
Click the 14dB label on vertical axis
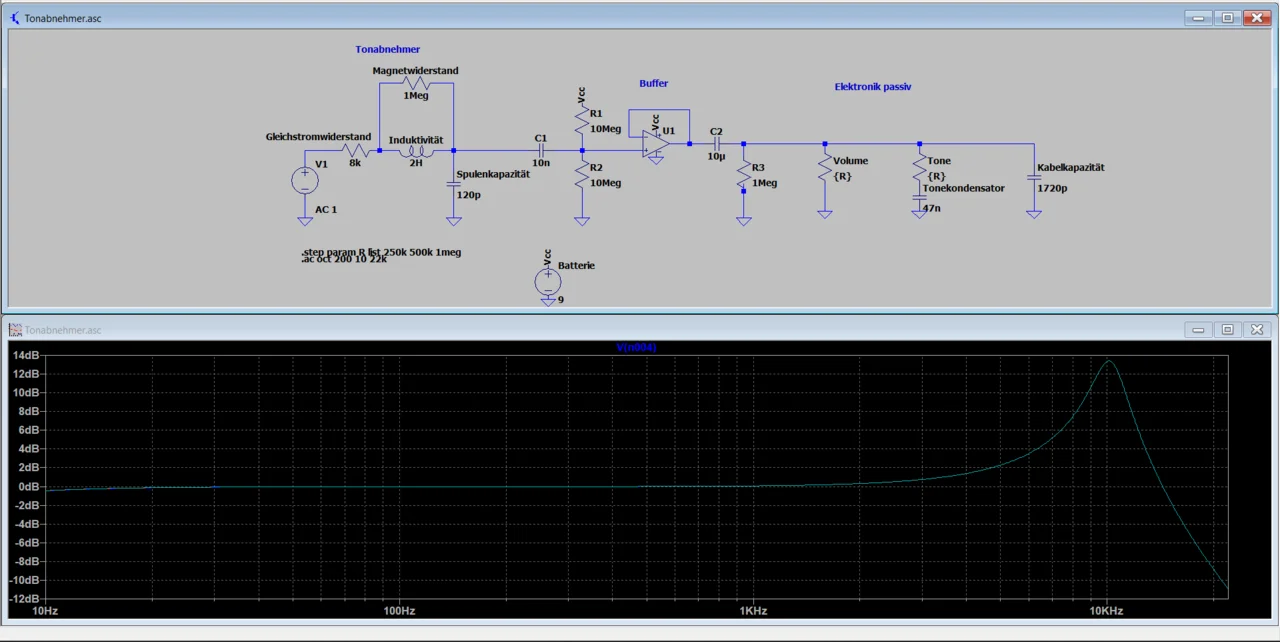click(25, 355)
